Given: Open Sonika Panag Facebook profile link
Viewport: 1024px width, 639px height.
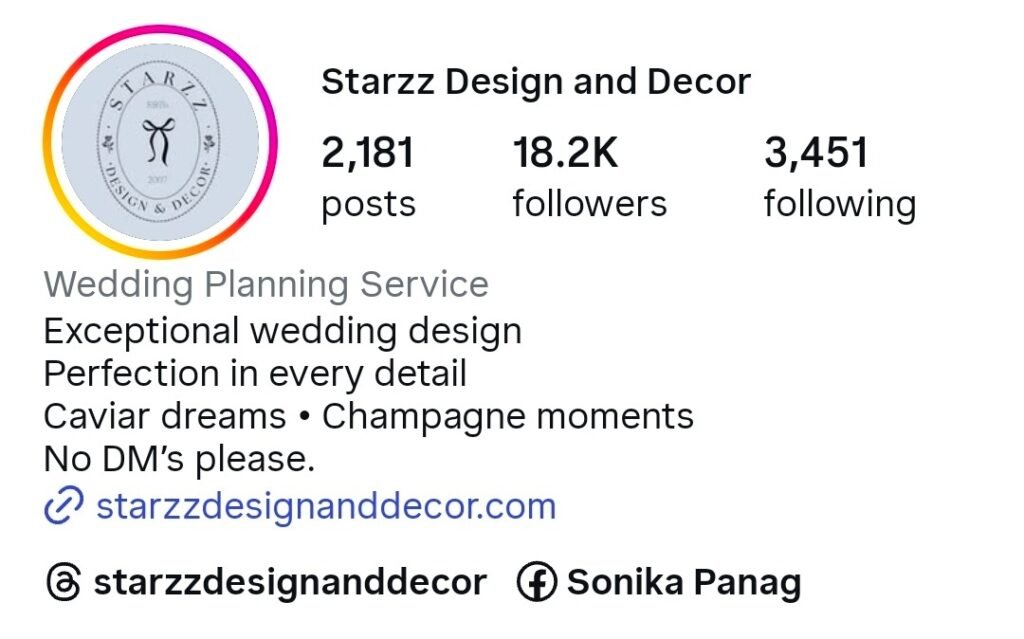Looking at the screenshot, I should (684, 582).
